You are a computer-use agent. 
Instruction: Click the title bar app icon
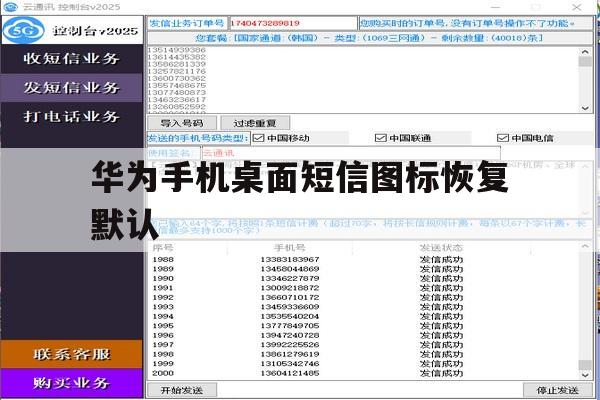click(x=10, y=7)
